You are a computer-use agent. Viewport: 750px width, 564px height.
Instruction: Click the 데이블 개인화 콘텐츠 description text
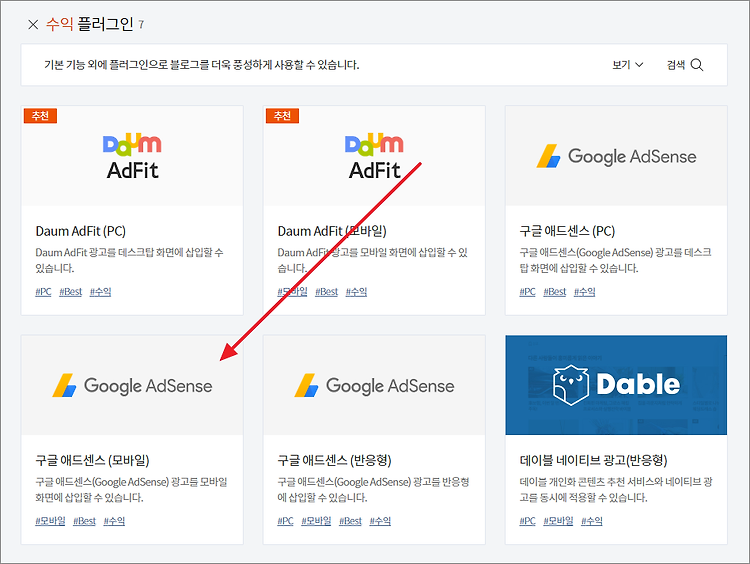coord(616,489)
